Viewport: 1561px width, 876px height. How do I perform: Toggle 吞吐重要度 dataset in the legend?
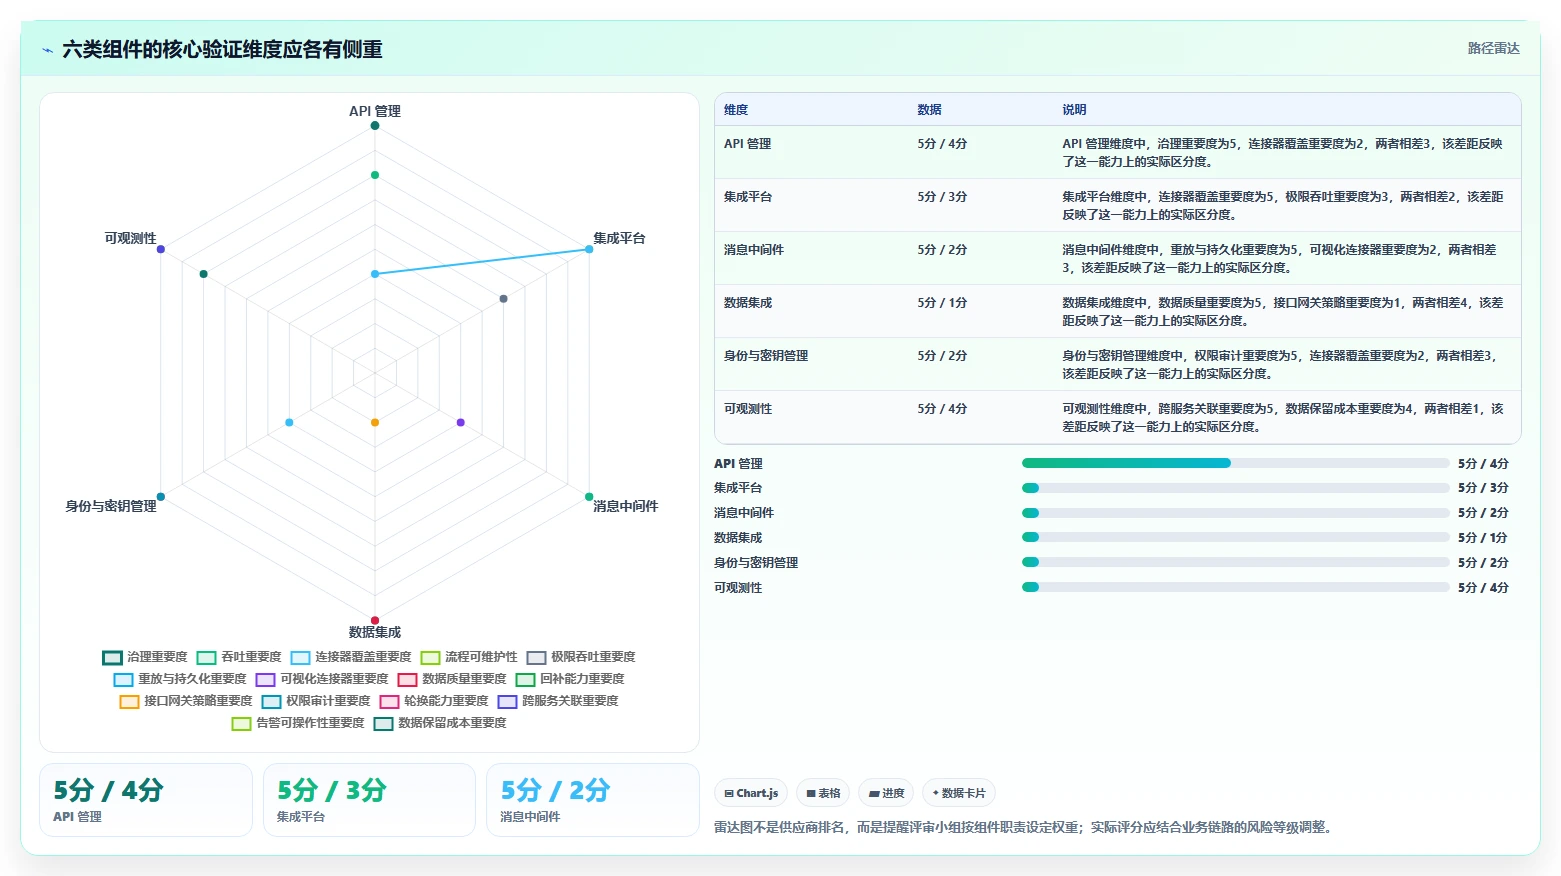point(239,657)
